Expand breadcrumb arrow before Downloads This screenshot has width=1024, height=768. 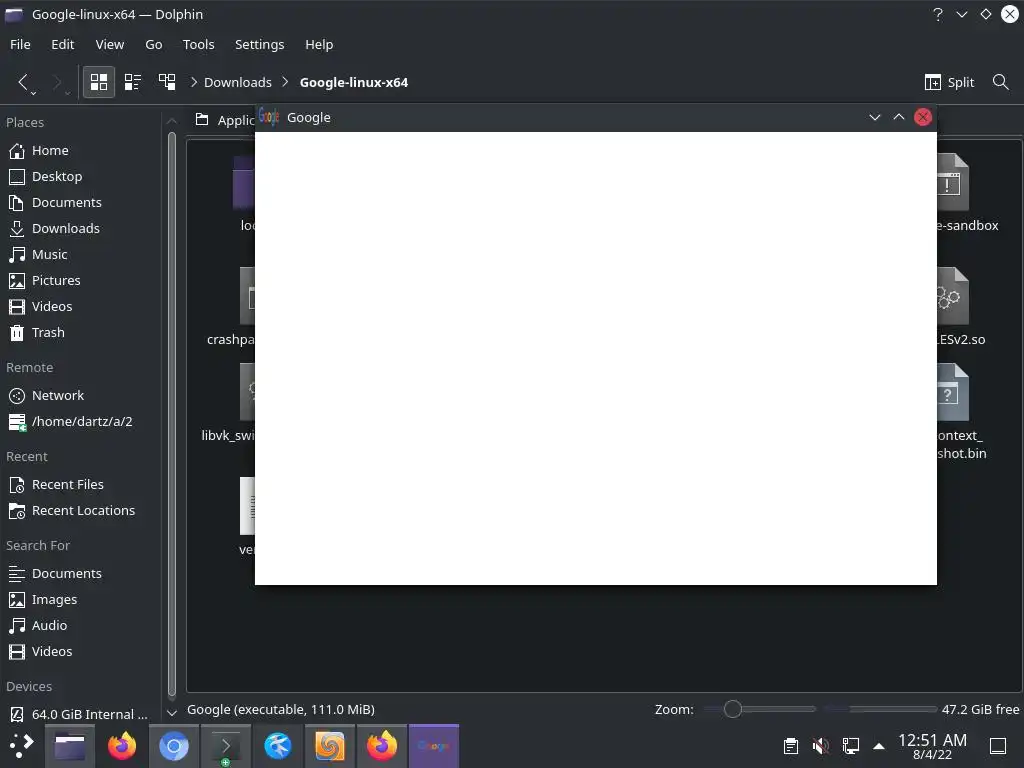point(194,82)
